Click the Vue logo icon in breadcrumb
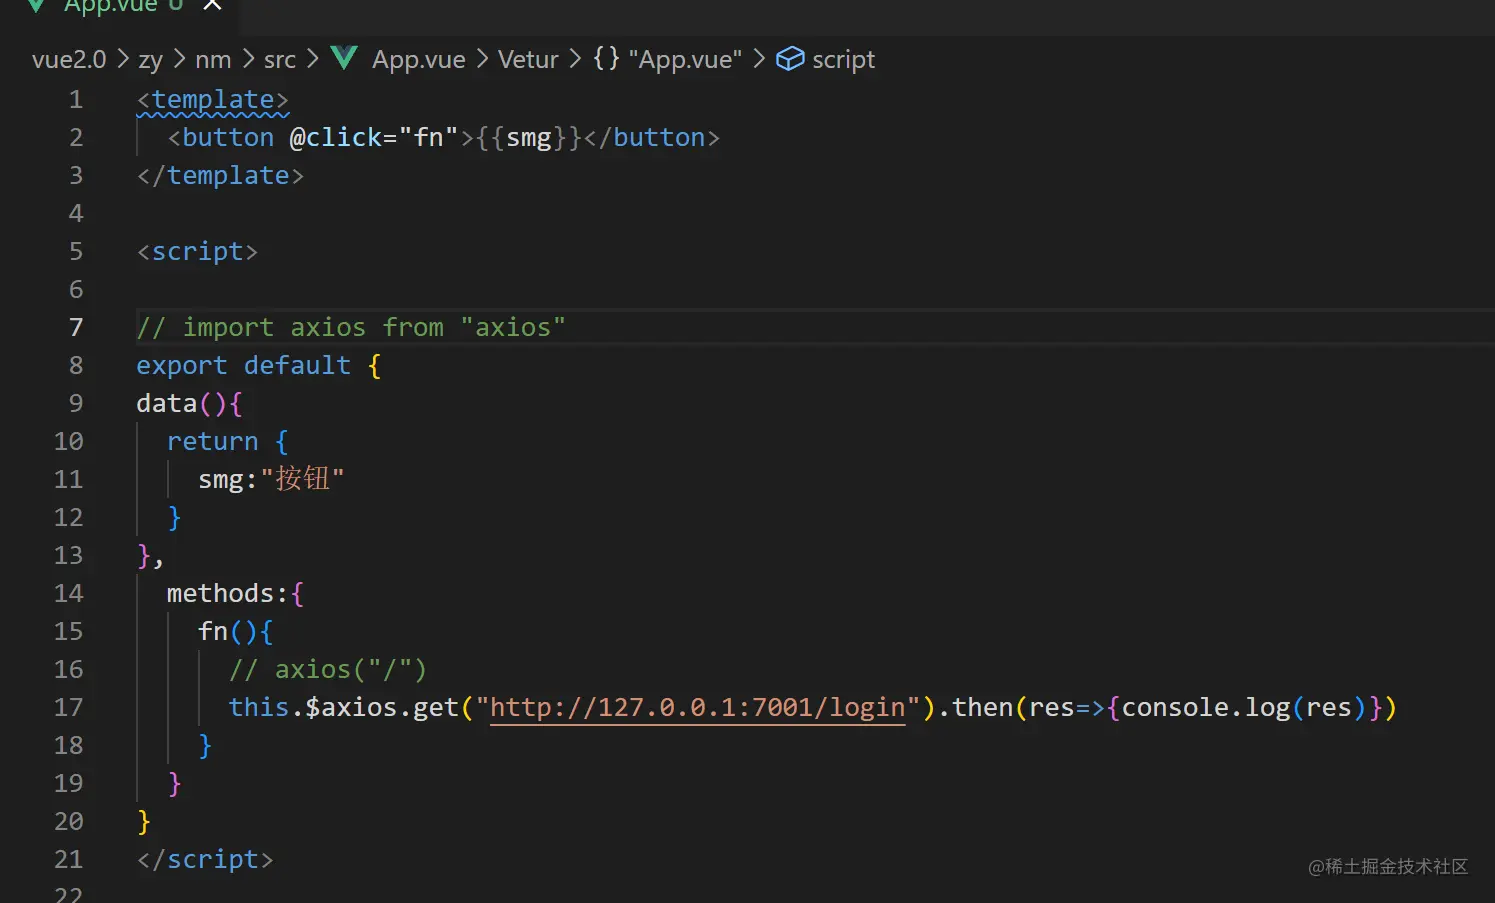1495x903 pixels. (x=344, y=59)
